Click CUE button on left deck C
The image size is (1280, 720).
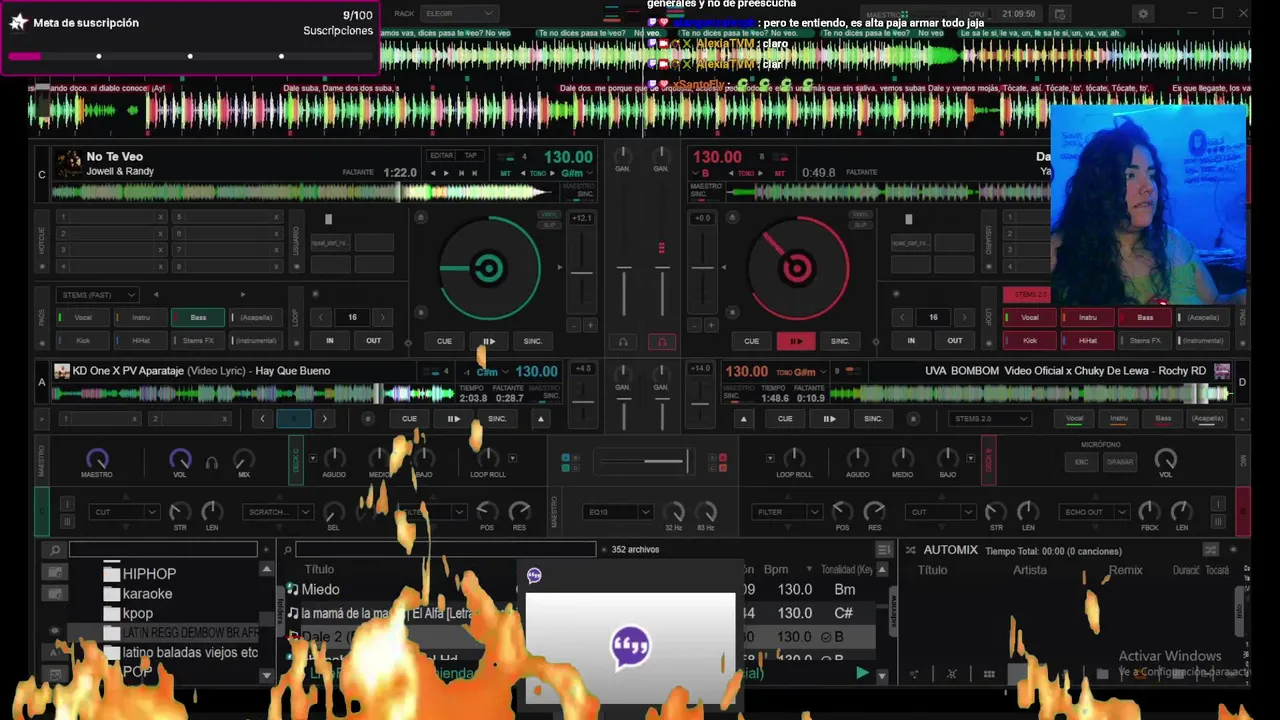point(444,341)
